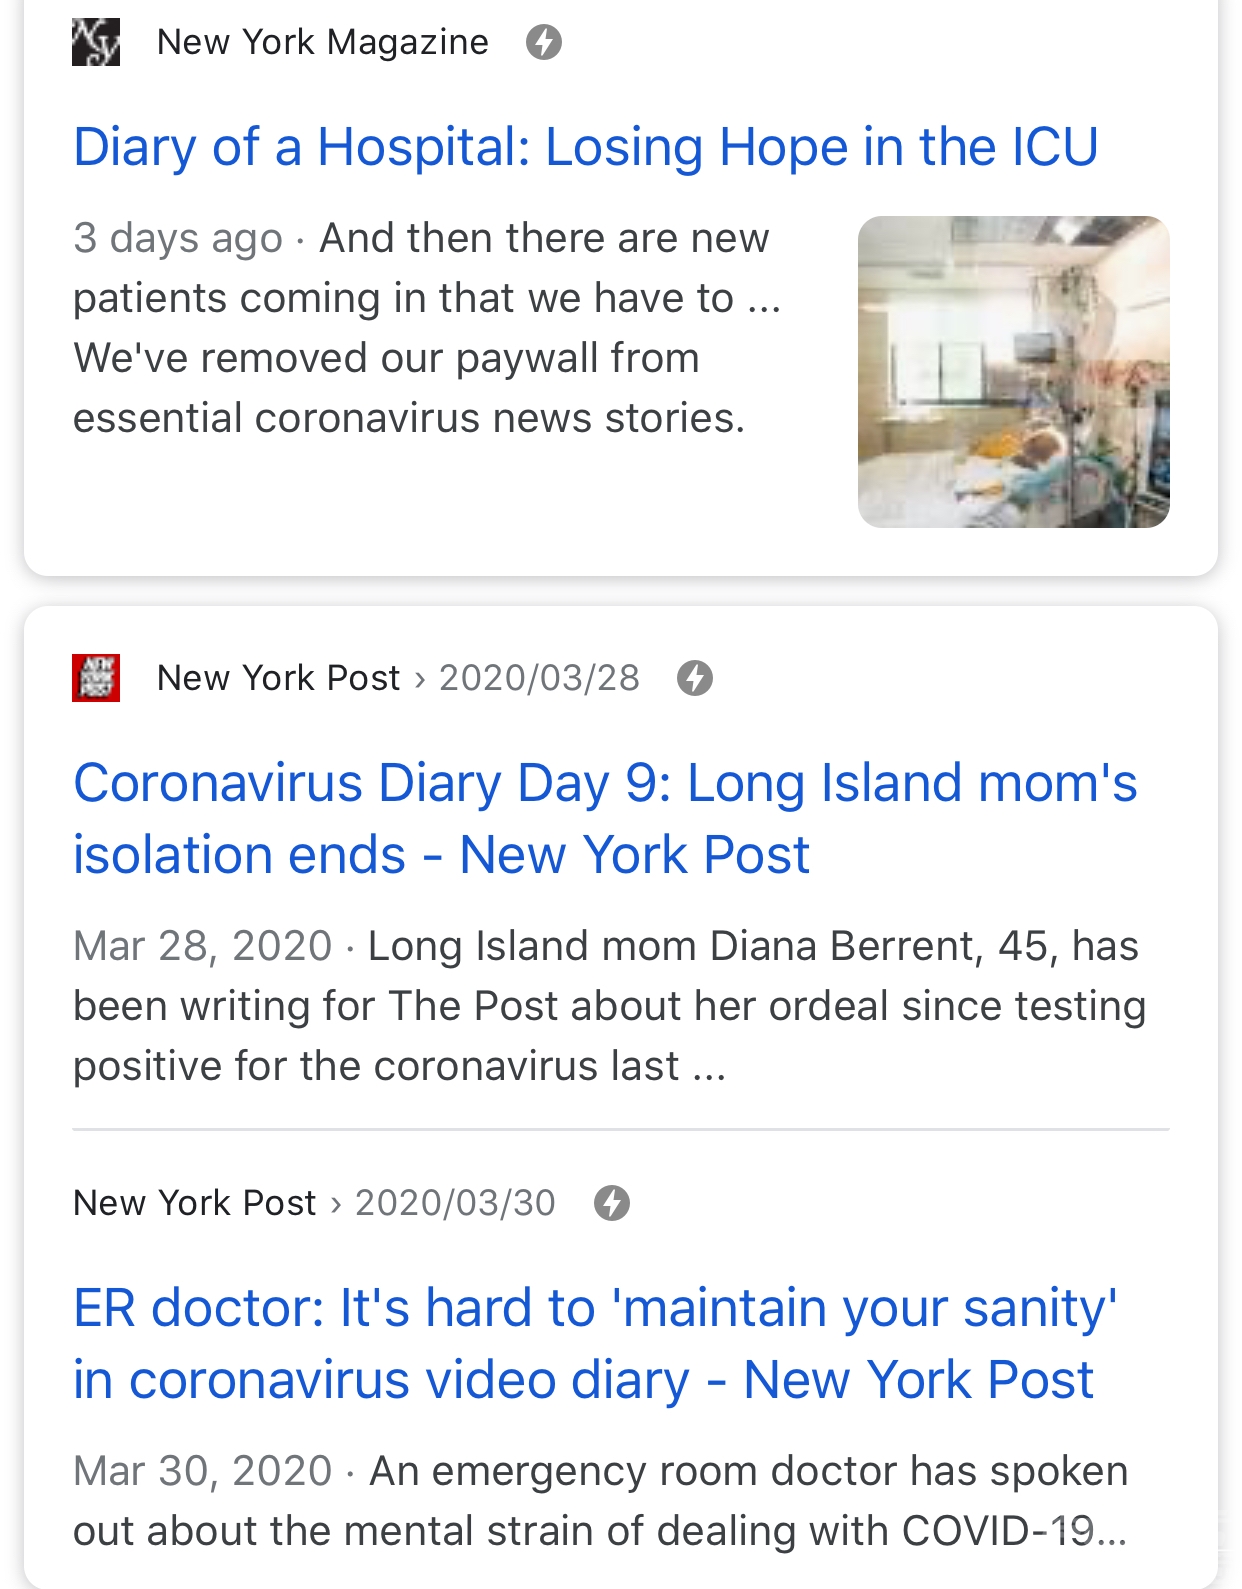Click "New York Post" source above ER doctor article
Image resolution: width=1242 pixels, height=1589 pixels.
[x=195, y=1203]
